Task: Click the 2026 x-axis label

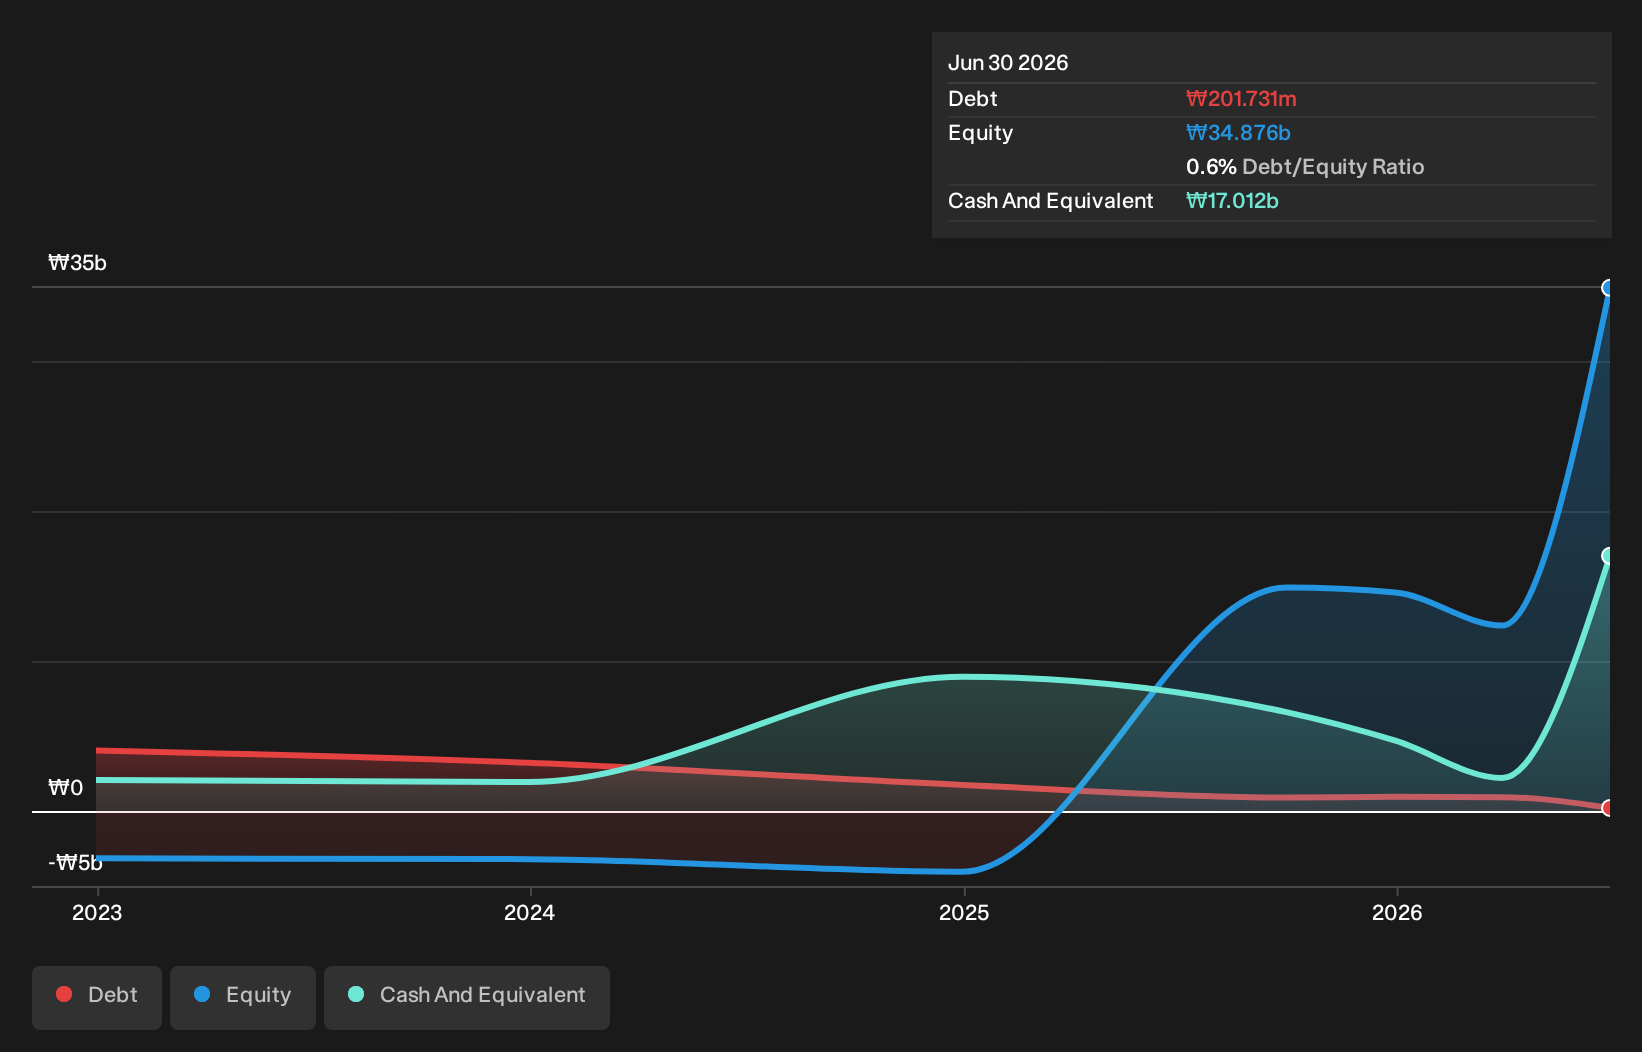Action: pyautogui.click(x=1397, y=912)
